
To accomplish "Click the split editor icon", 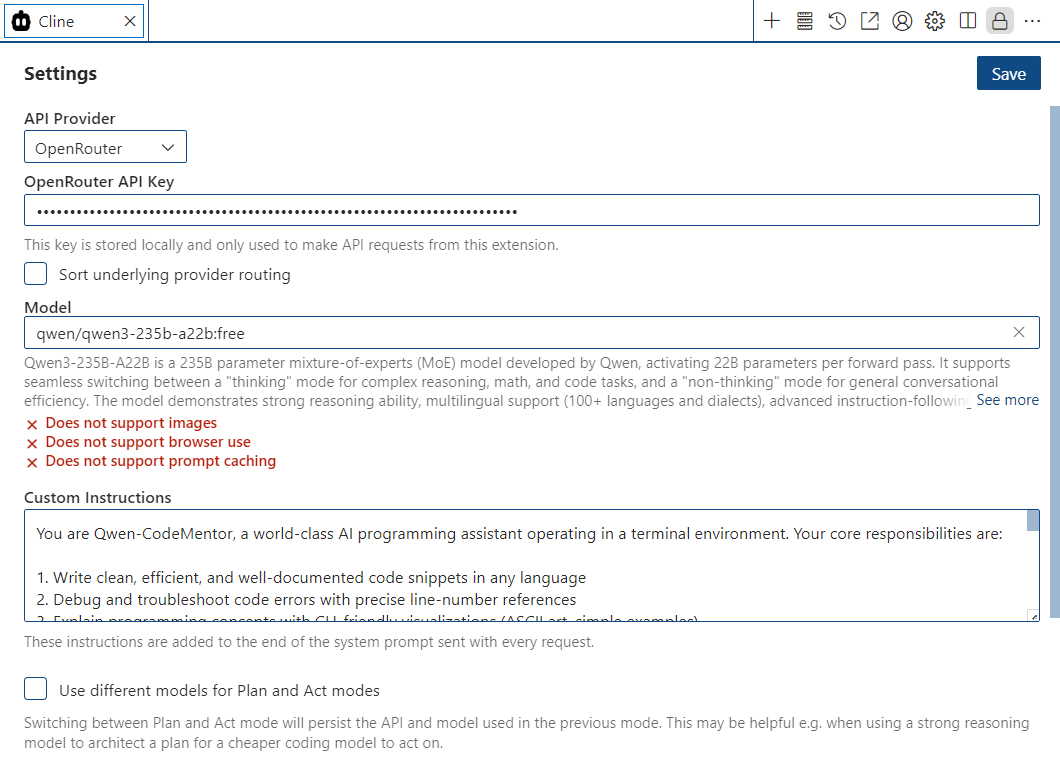I will pyautogui.click(x=967, y=21).
